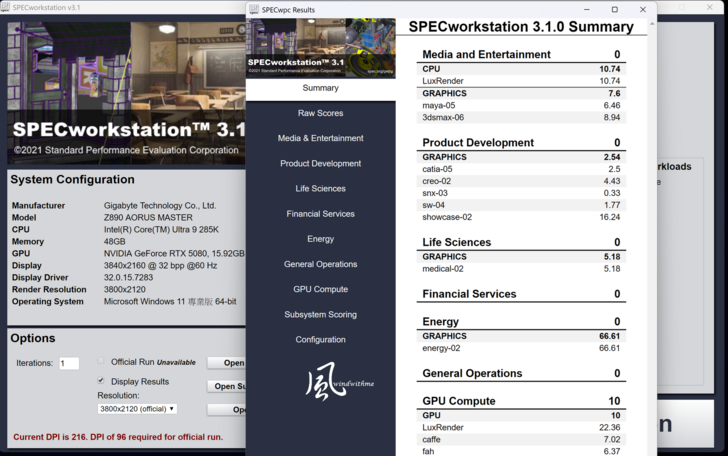Click the Intel Core Ultra 9 285K value
728x456 pixels.
[x=161, y=229]
